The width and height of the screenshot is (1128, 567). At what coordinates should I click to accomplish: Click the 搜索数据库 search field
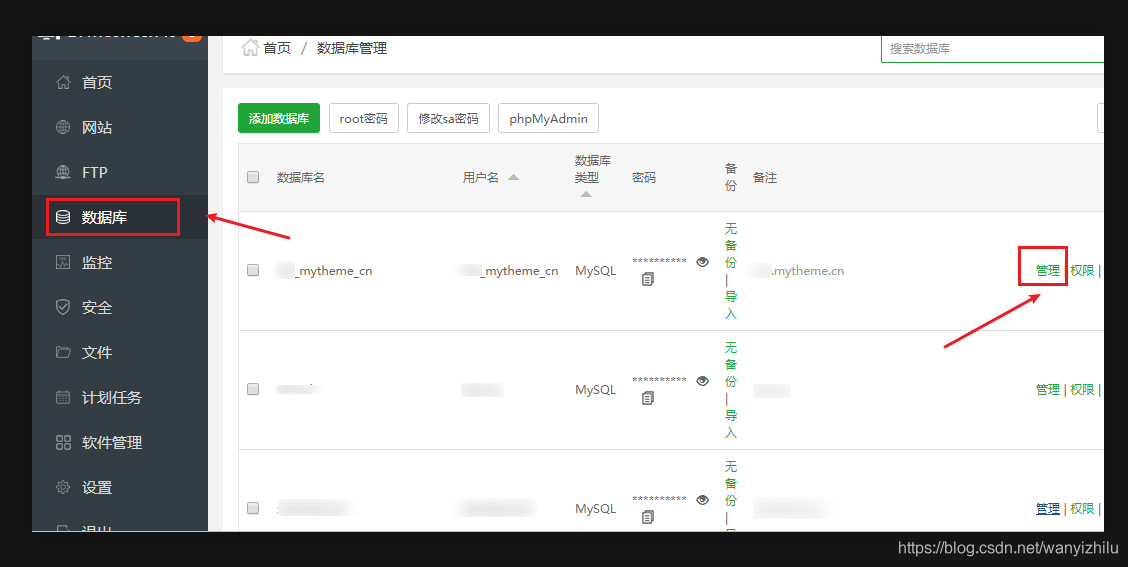pos(990,48)
